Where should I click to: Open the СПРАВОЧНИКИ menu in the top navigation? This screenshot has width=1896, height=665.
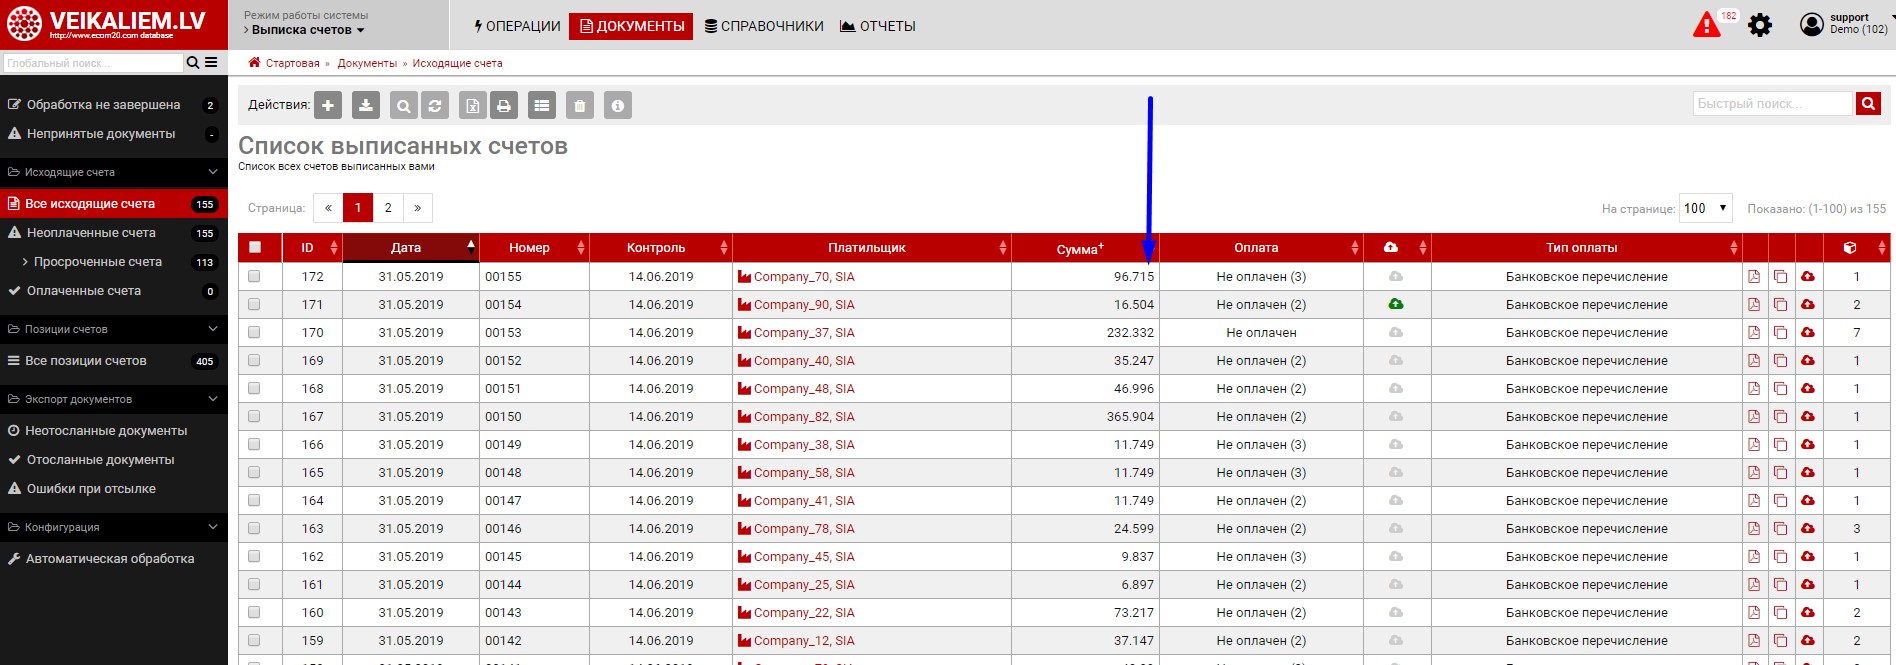click(764, 26)
